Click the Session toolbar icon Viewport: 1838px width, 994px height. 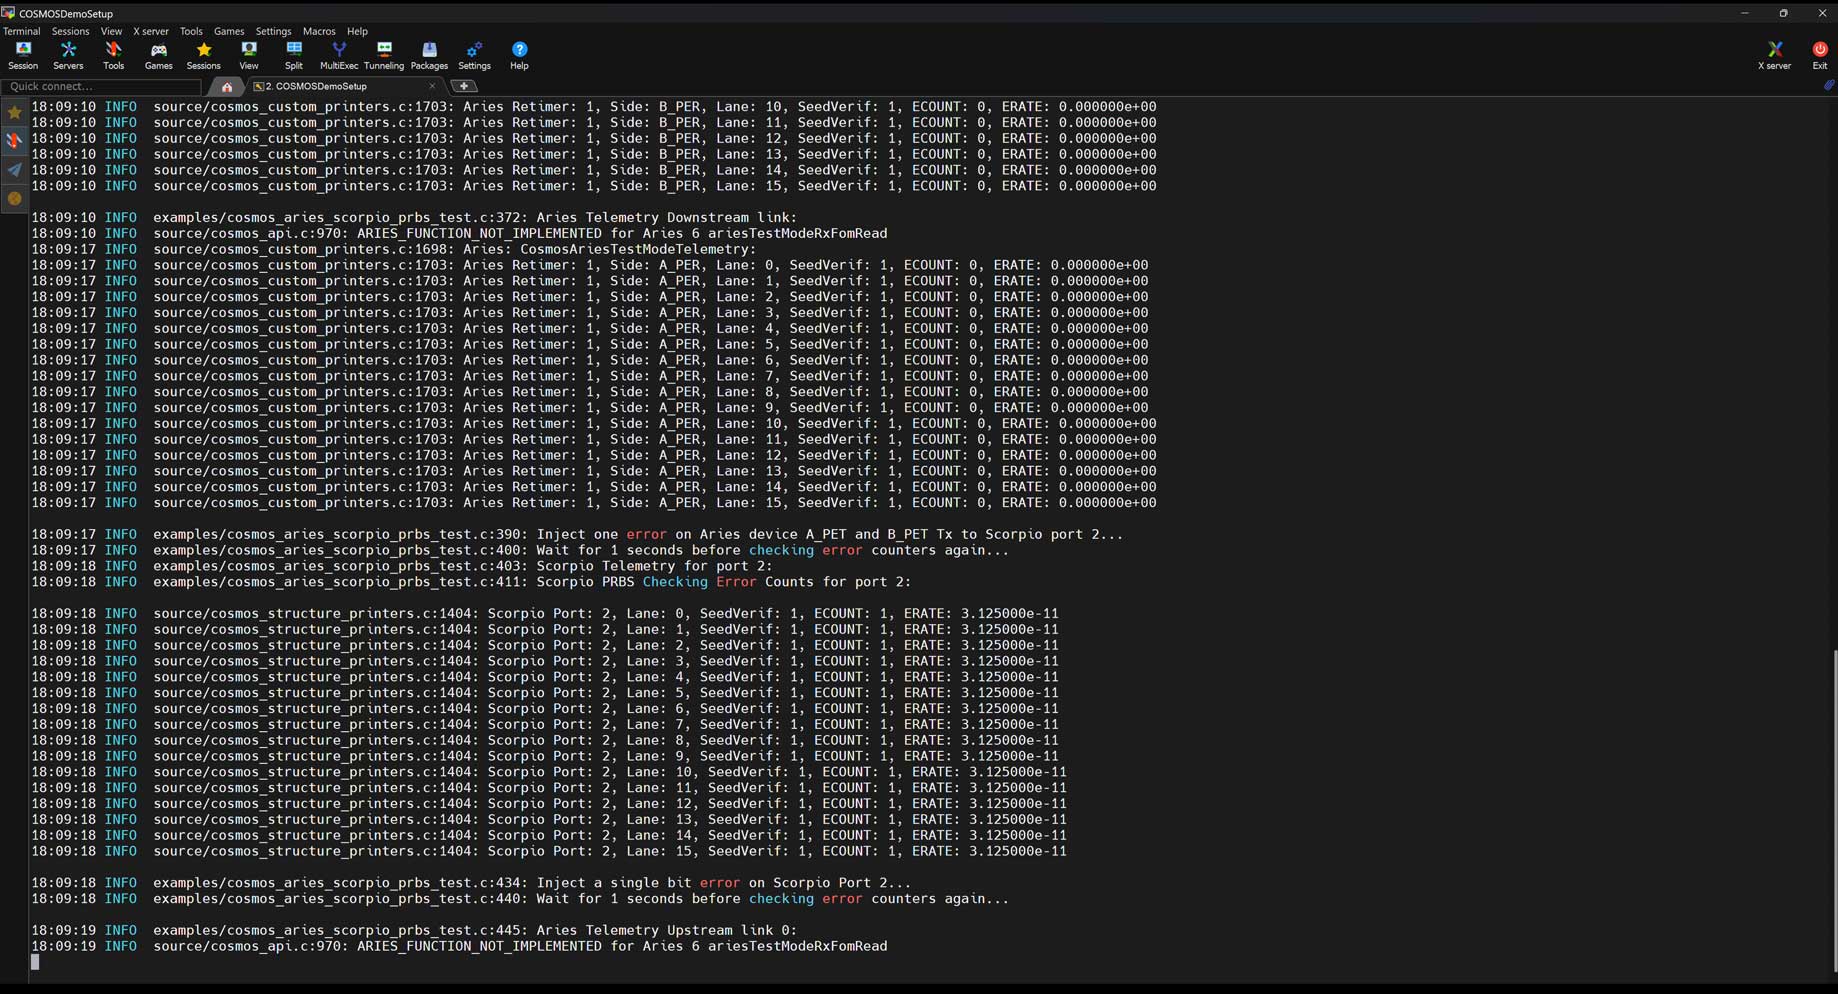tap(23, 55)
